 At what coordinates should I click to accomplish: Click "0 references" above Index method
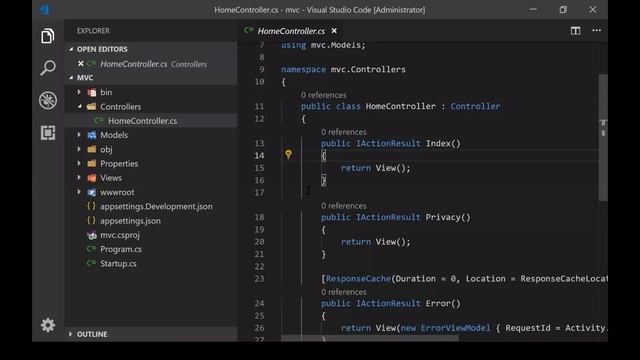344,132
